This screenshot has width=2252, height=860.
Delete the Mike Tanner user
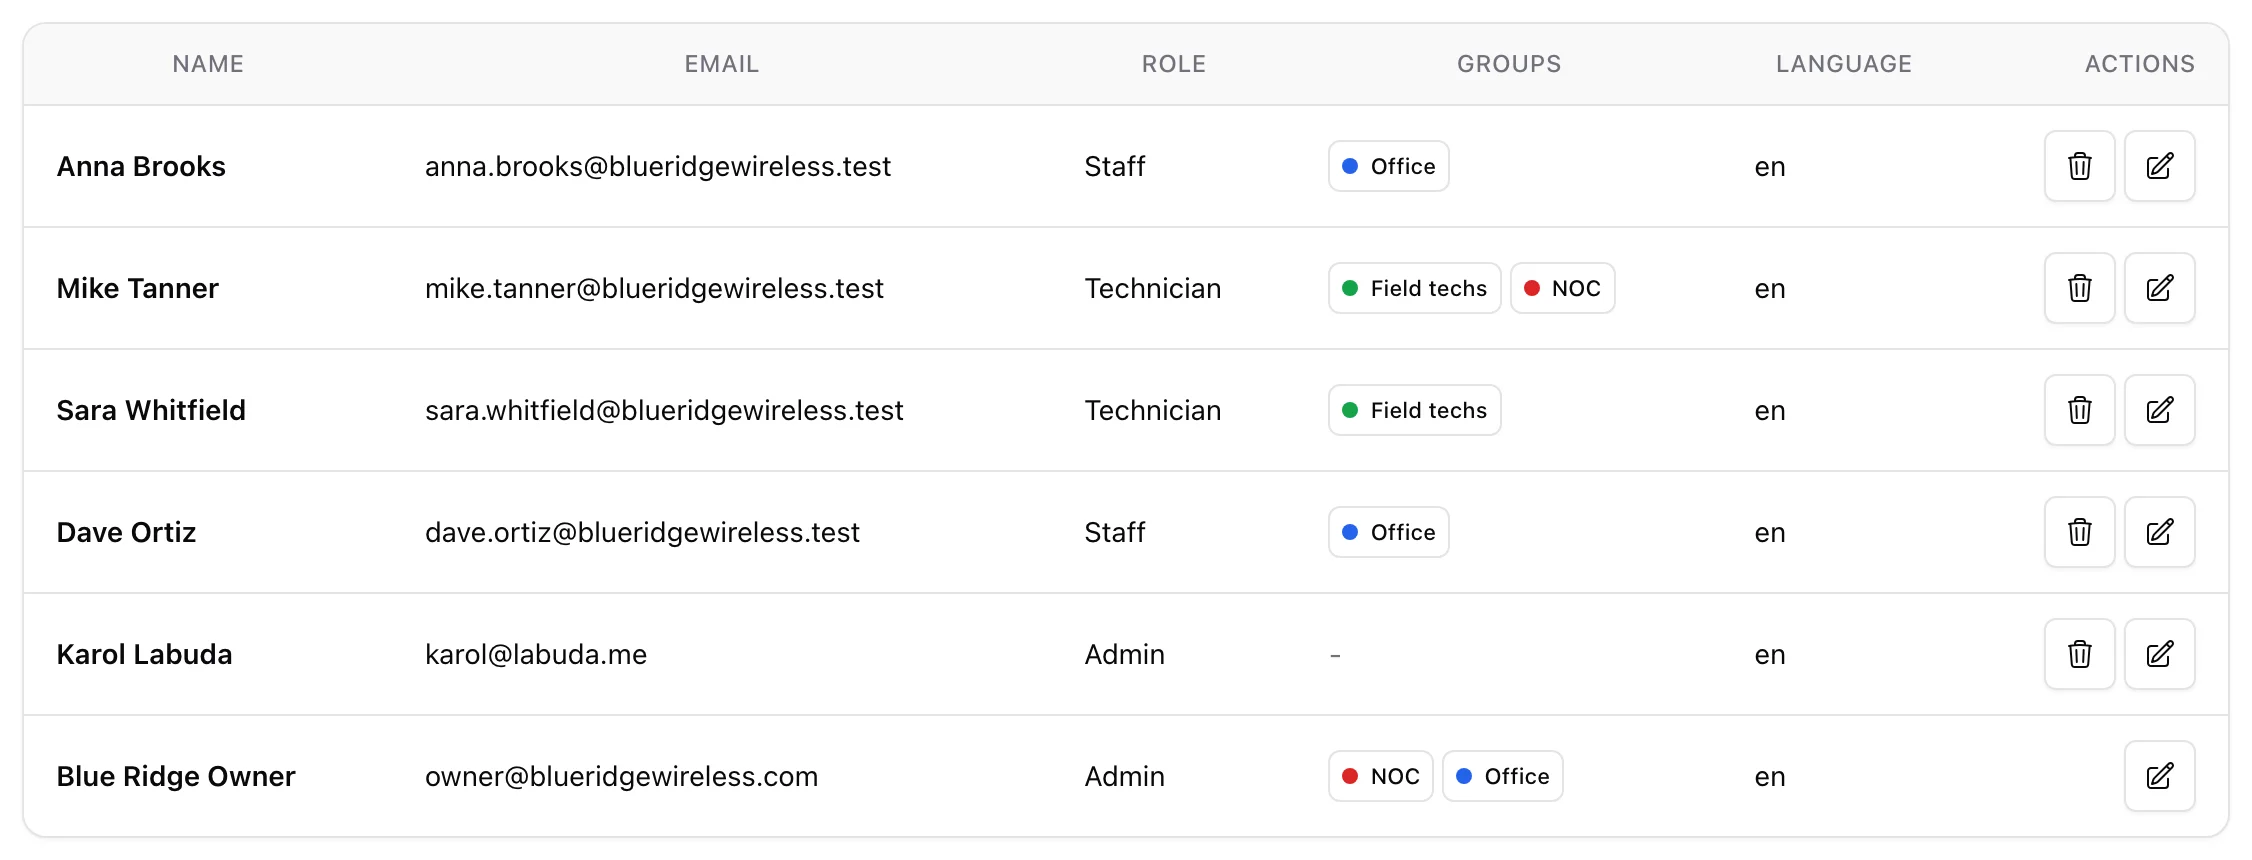(2079, 288)
